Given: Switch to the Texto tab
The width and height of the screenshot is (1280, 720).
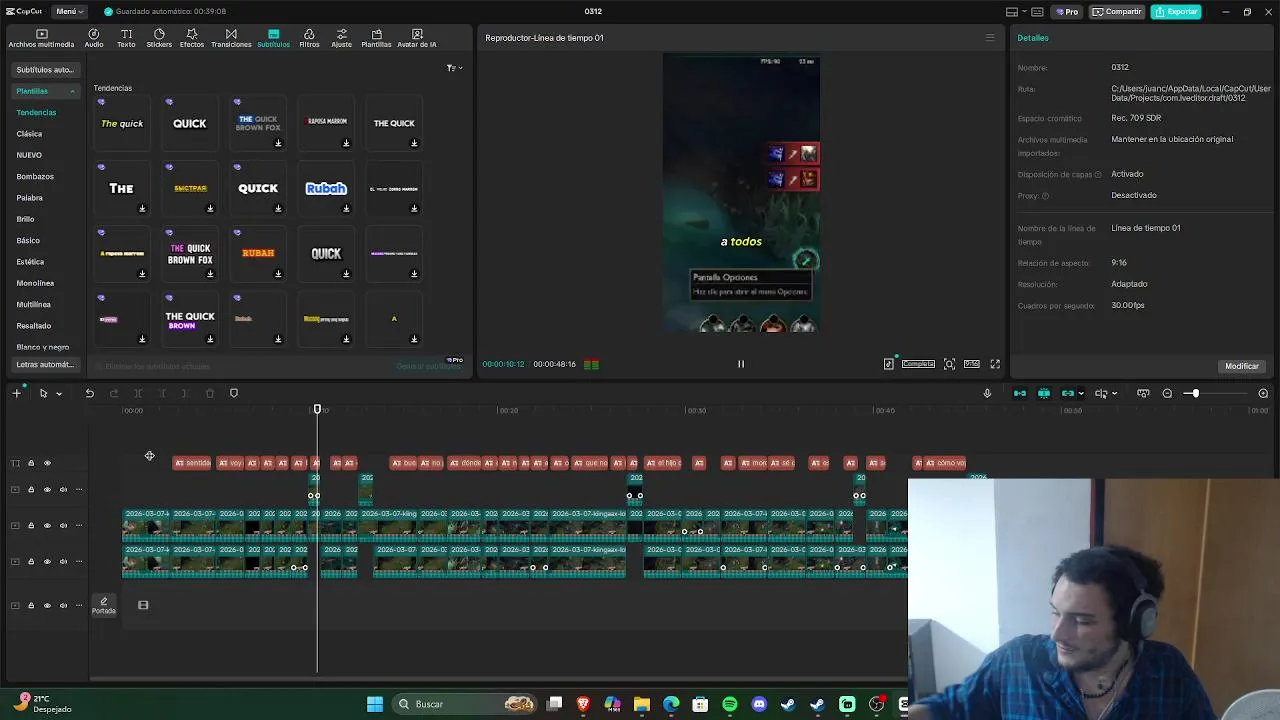Looking at the screenshot, I should 126,38.
